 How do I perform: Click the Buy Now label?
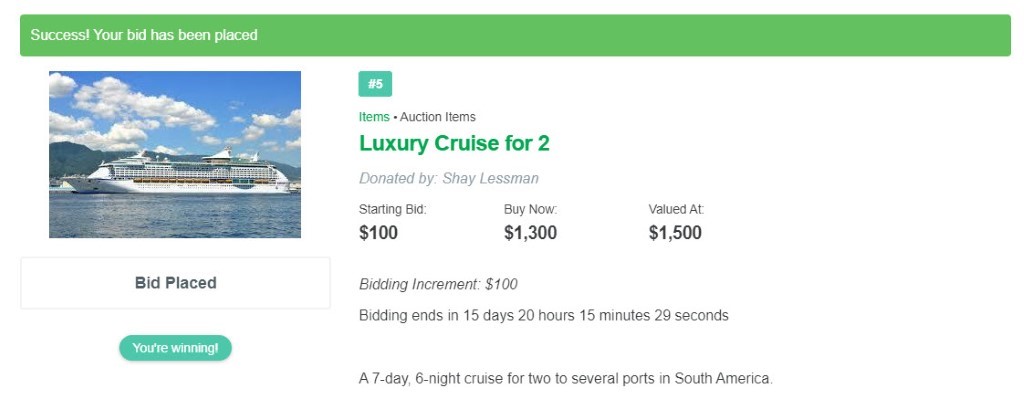530,210
